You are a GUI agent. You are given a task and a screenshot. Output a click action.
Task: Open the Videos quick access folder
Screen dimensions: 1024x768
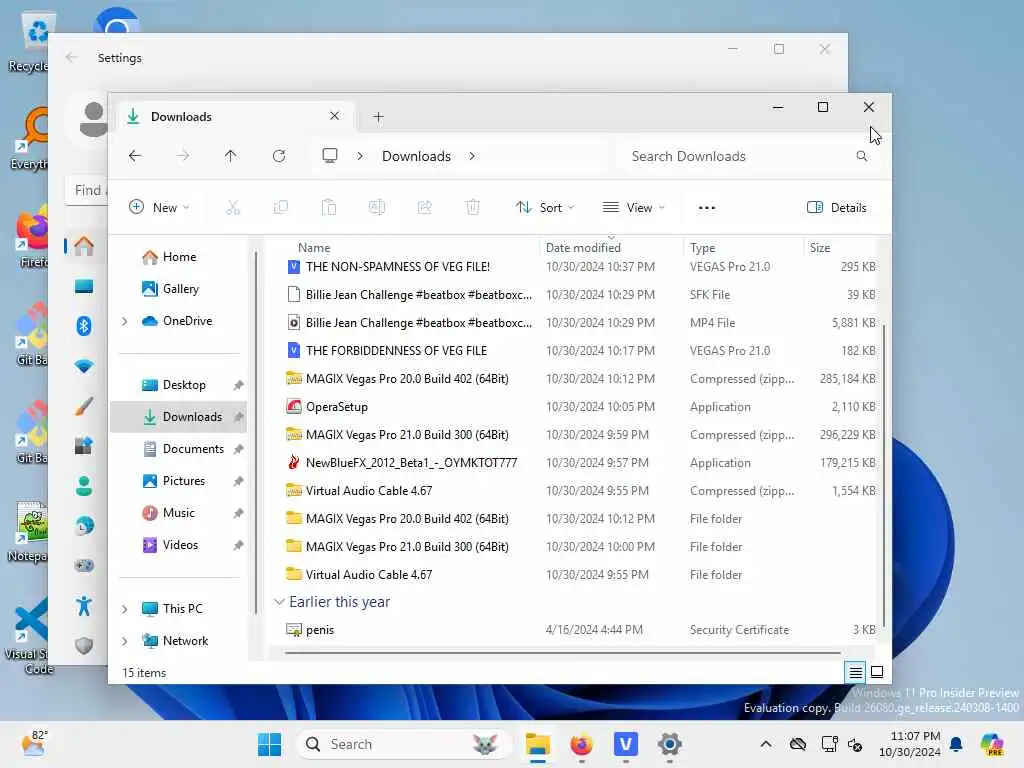point(180,545)
